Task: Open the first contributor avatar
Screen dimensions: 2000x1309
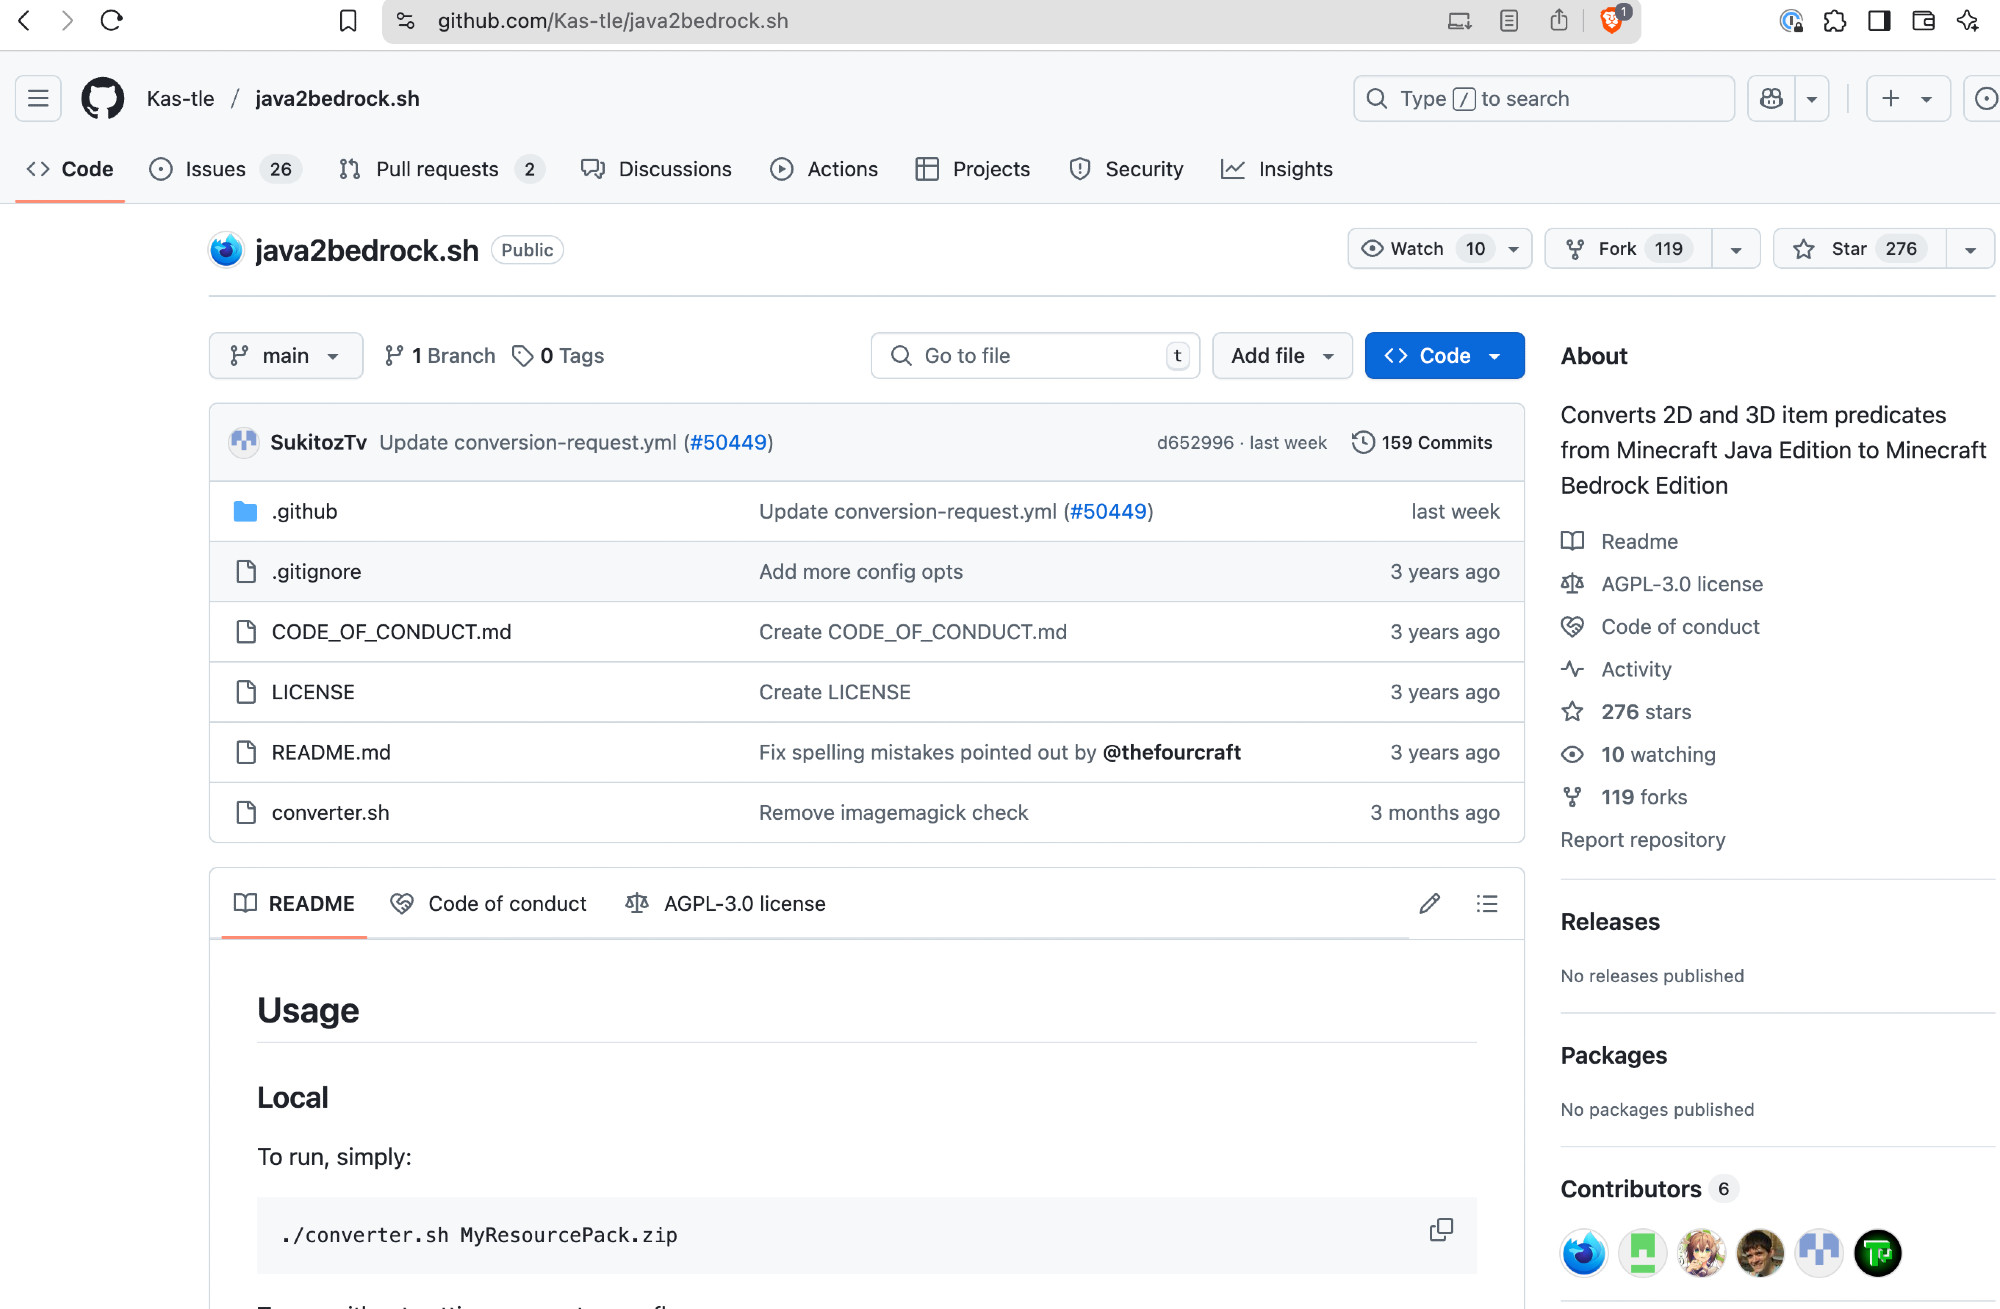Action: click(x=1584, y=1253)
